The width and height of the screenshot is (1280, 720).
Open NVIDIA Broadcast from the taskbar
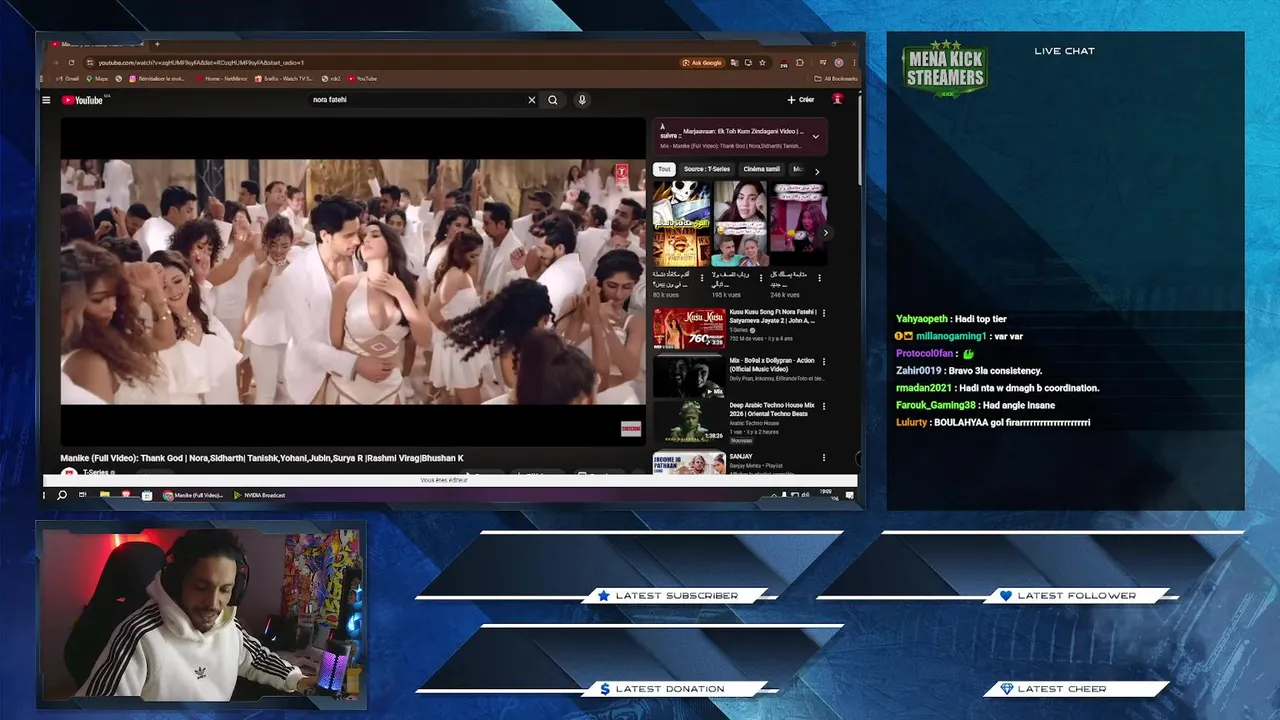click(x=260, y=495)
